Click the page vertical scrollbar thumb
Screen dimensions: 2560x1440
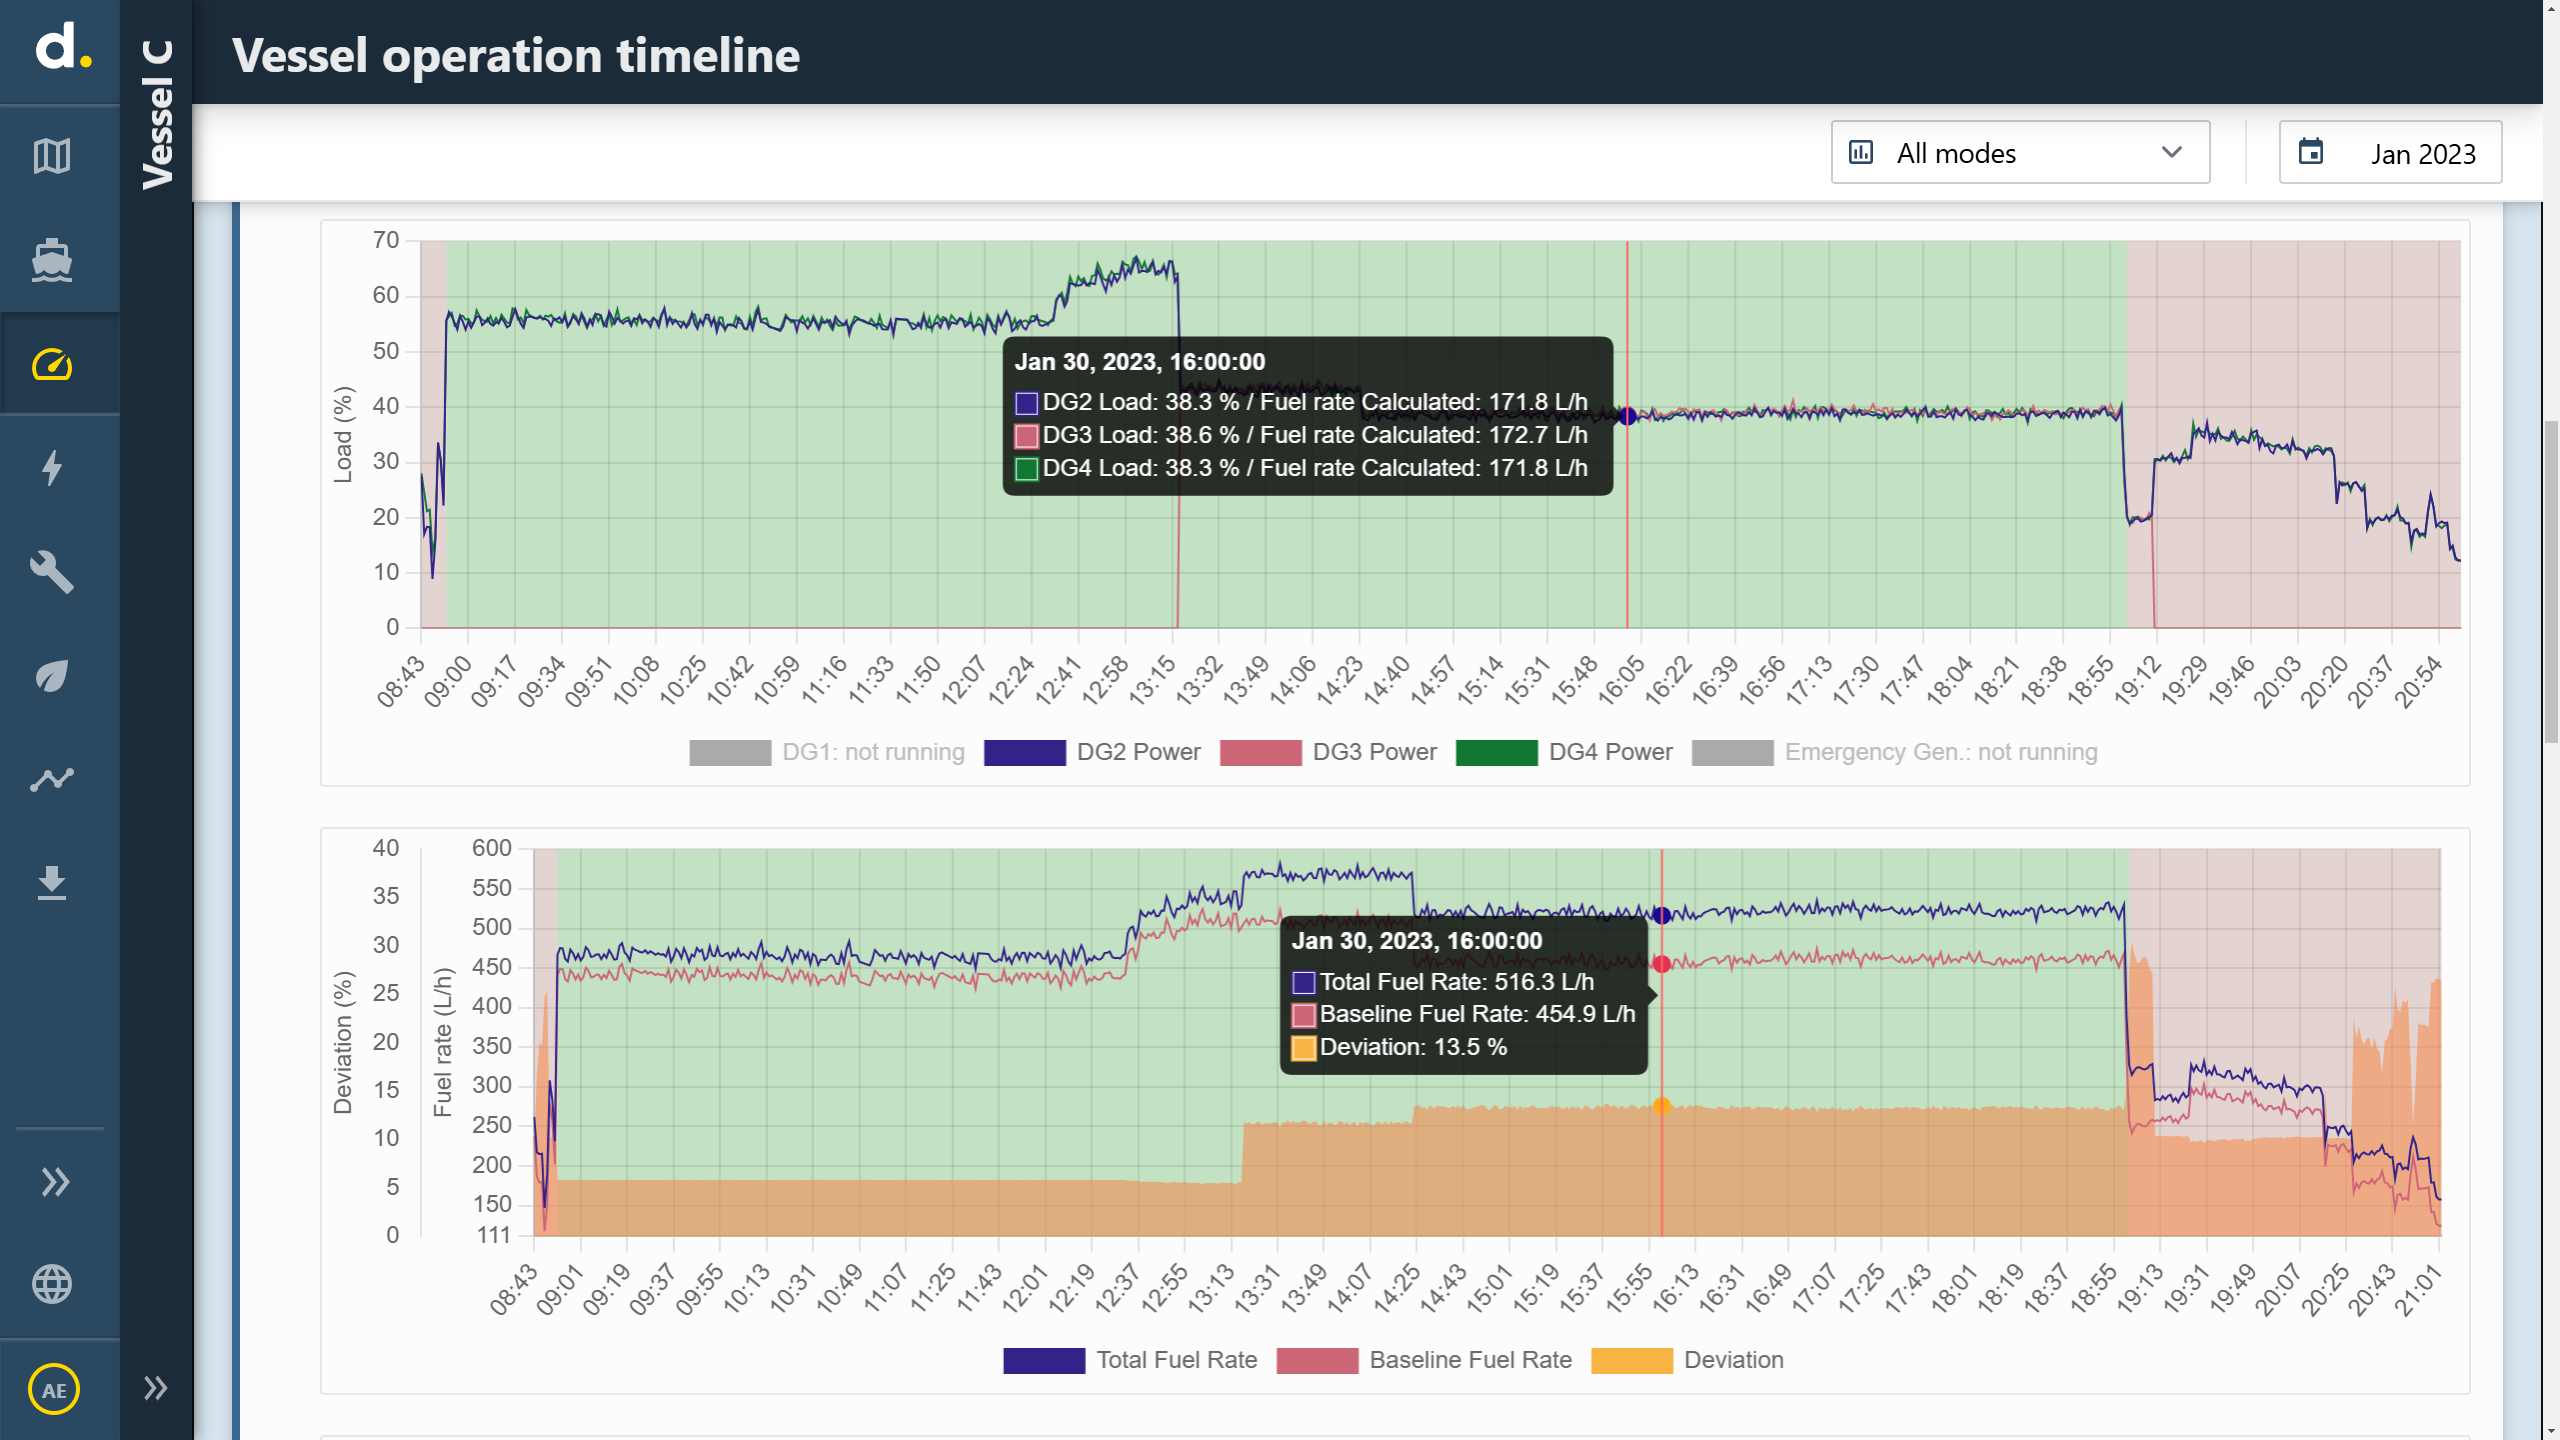pyautogui.click(x=2551, y=582)
